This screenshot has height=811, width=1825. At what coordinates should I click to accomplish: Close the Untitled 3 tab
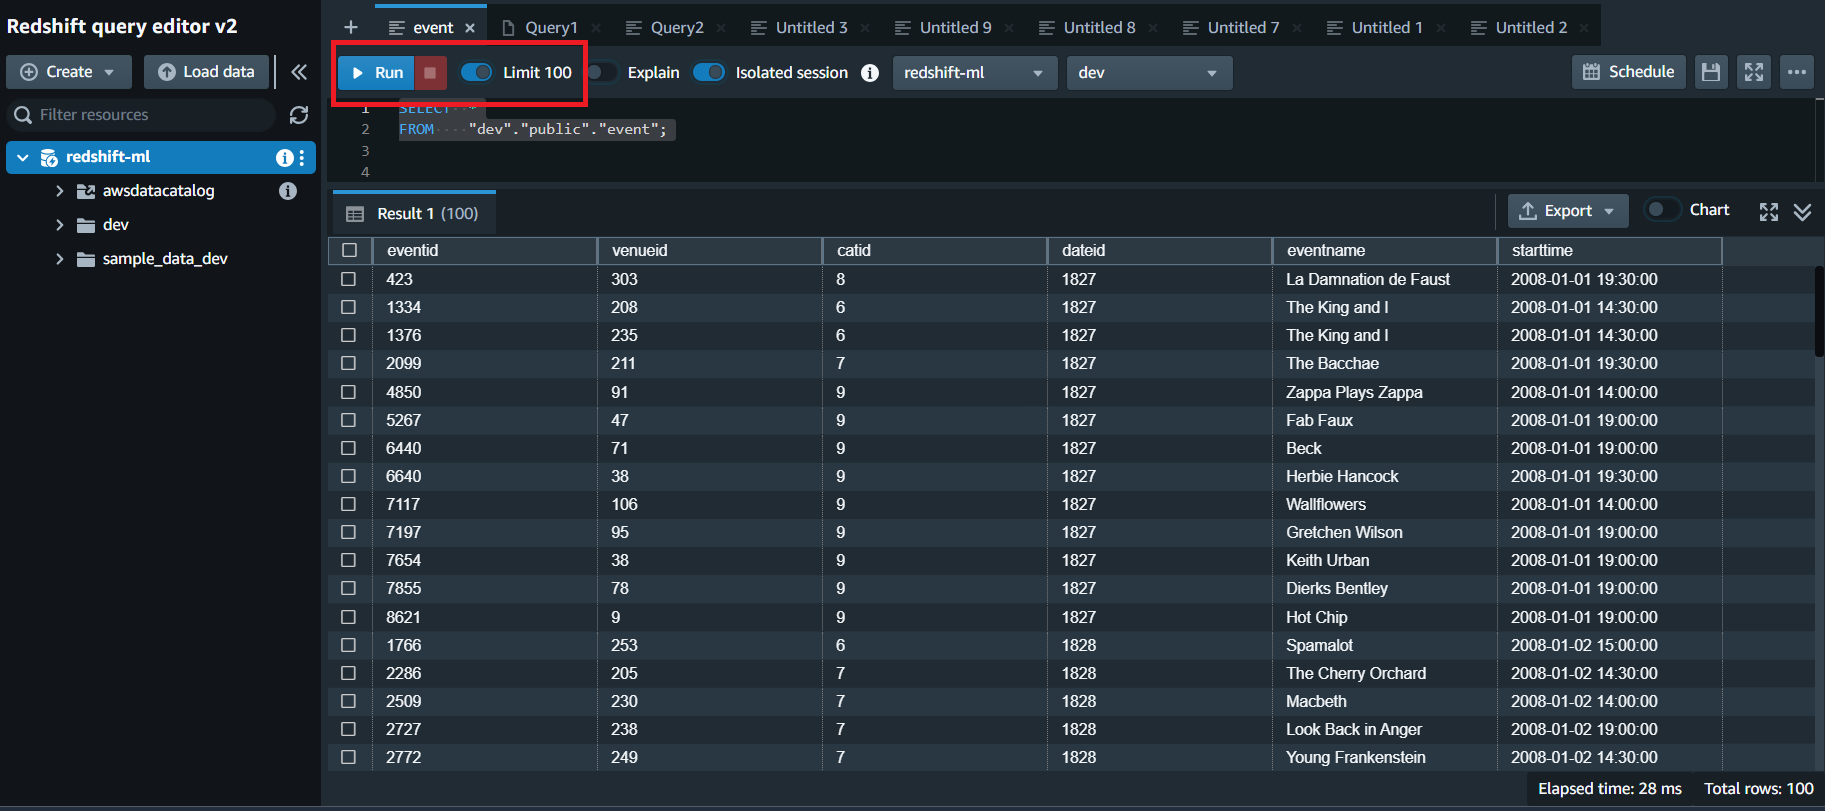(x=865, y=28)
